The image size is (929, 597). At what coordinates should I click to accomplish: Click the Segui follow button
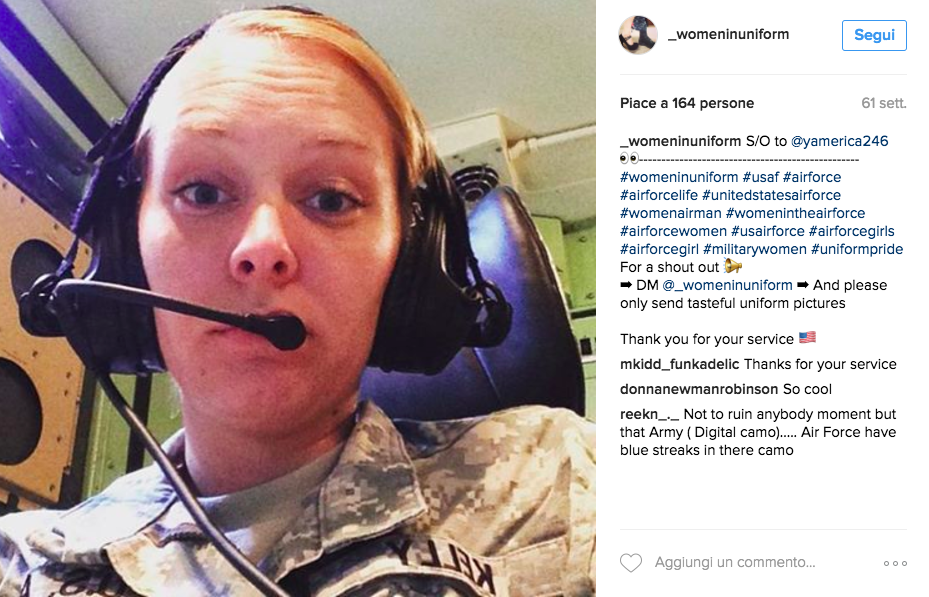pos(874,35)
